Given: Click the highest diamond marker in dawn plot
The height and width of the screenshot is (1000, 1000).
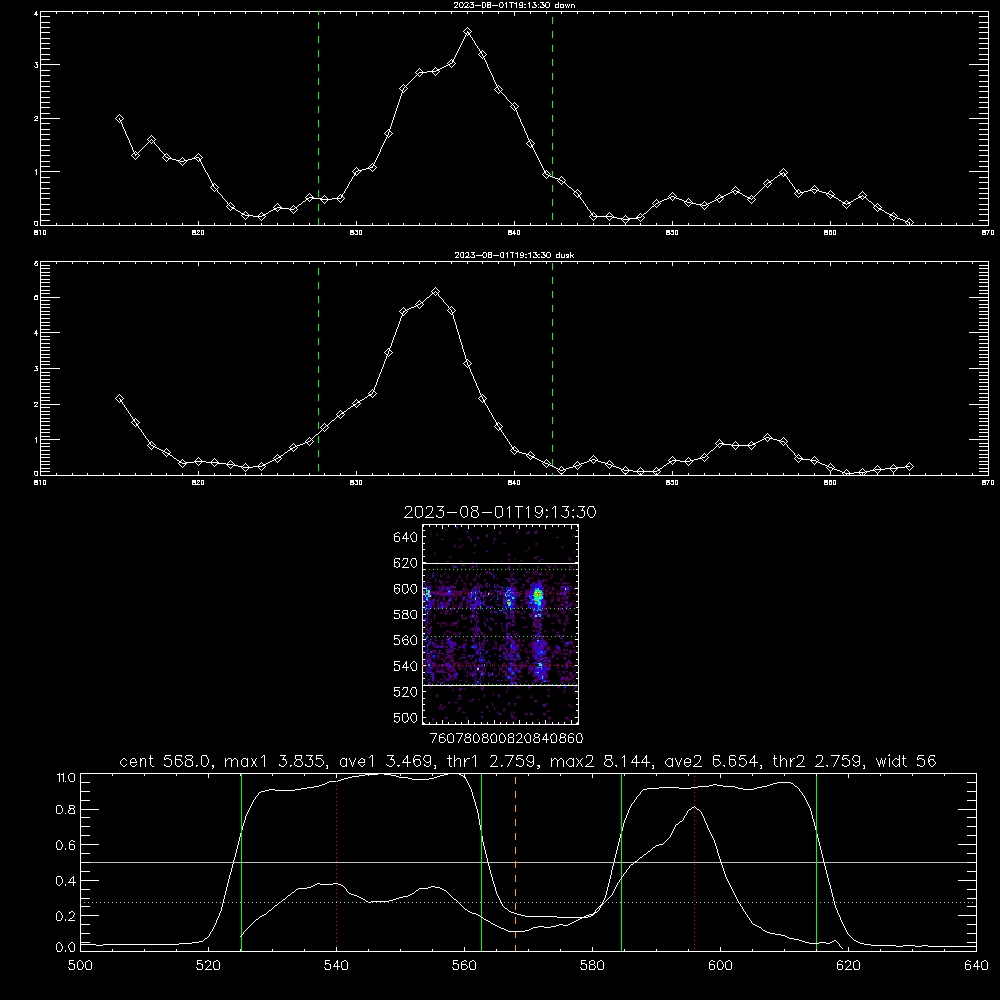Looking at the screenshot, I should click(467, 31).
